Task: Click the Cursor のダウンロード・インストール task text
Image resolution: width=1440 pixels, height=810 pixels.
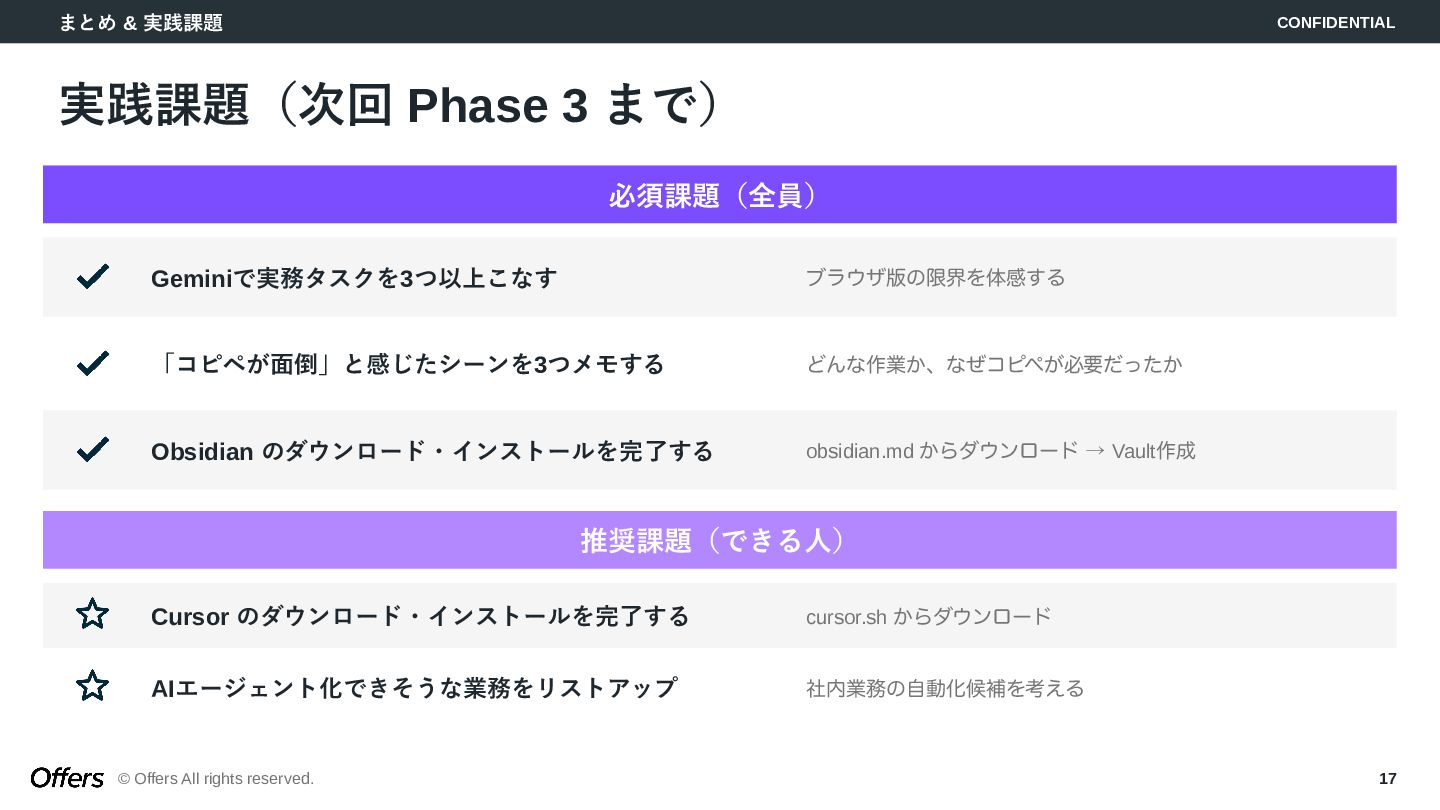Action: [x=420, y=617]
